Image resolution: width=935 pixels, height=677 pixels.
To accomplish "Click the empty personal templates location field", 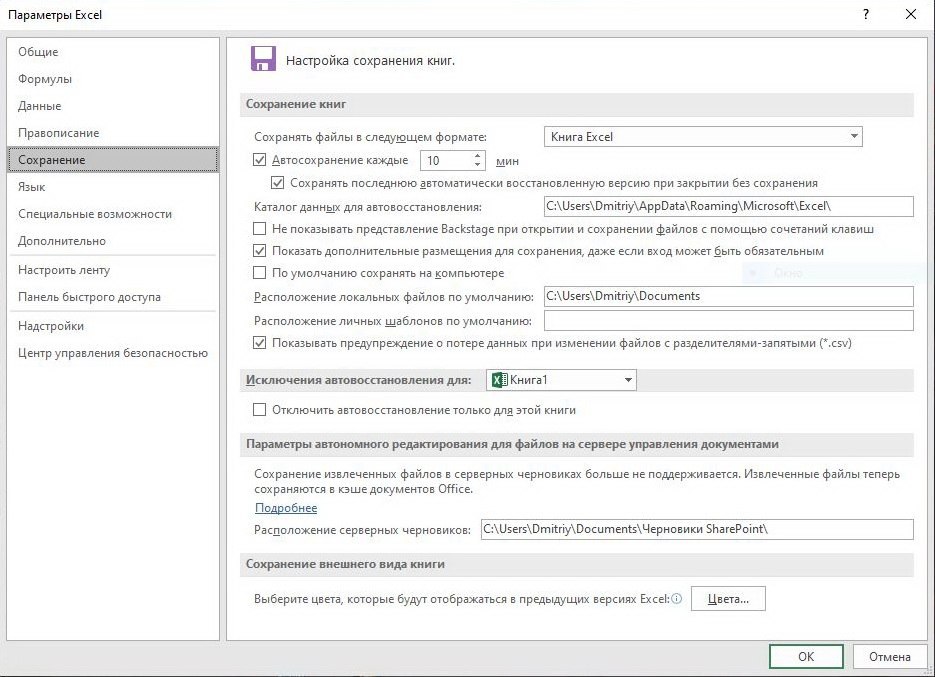I will pos(729,320).
